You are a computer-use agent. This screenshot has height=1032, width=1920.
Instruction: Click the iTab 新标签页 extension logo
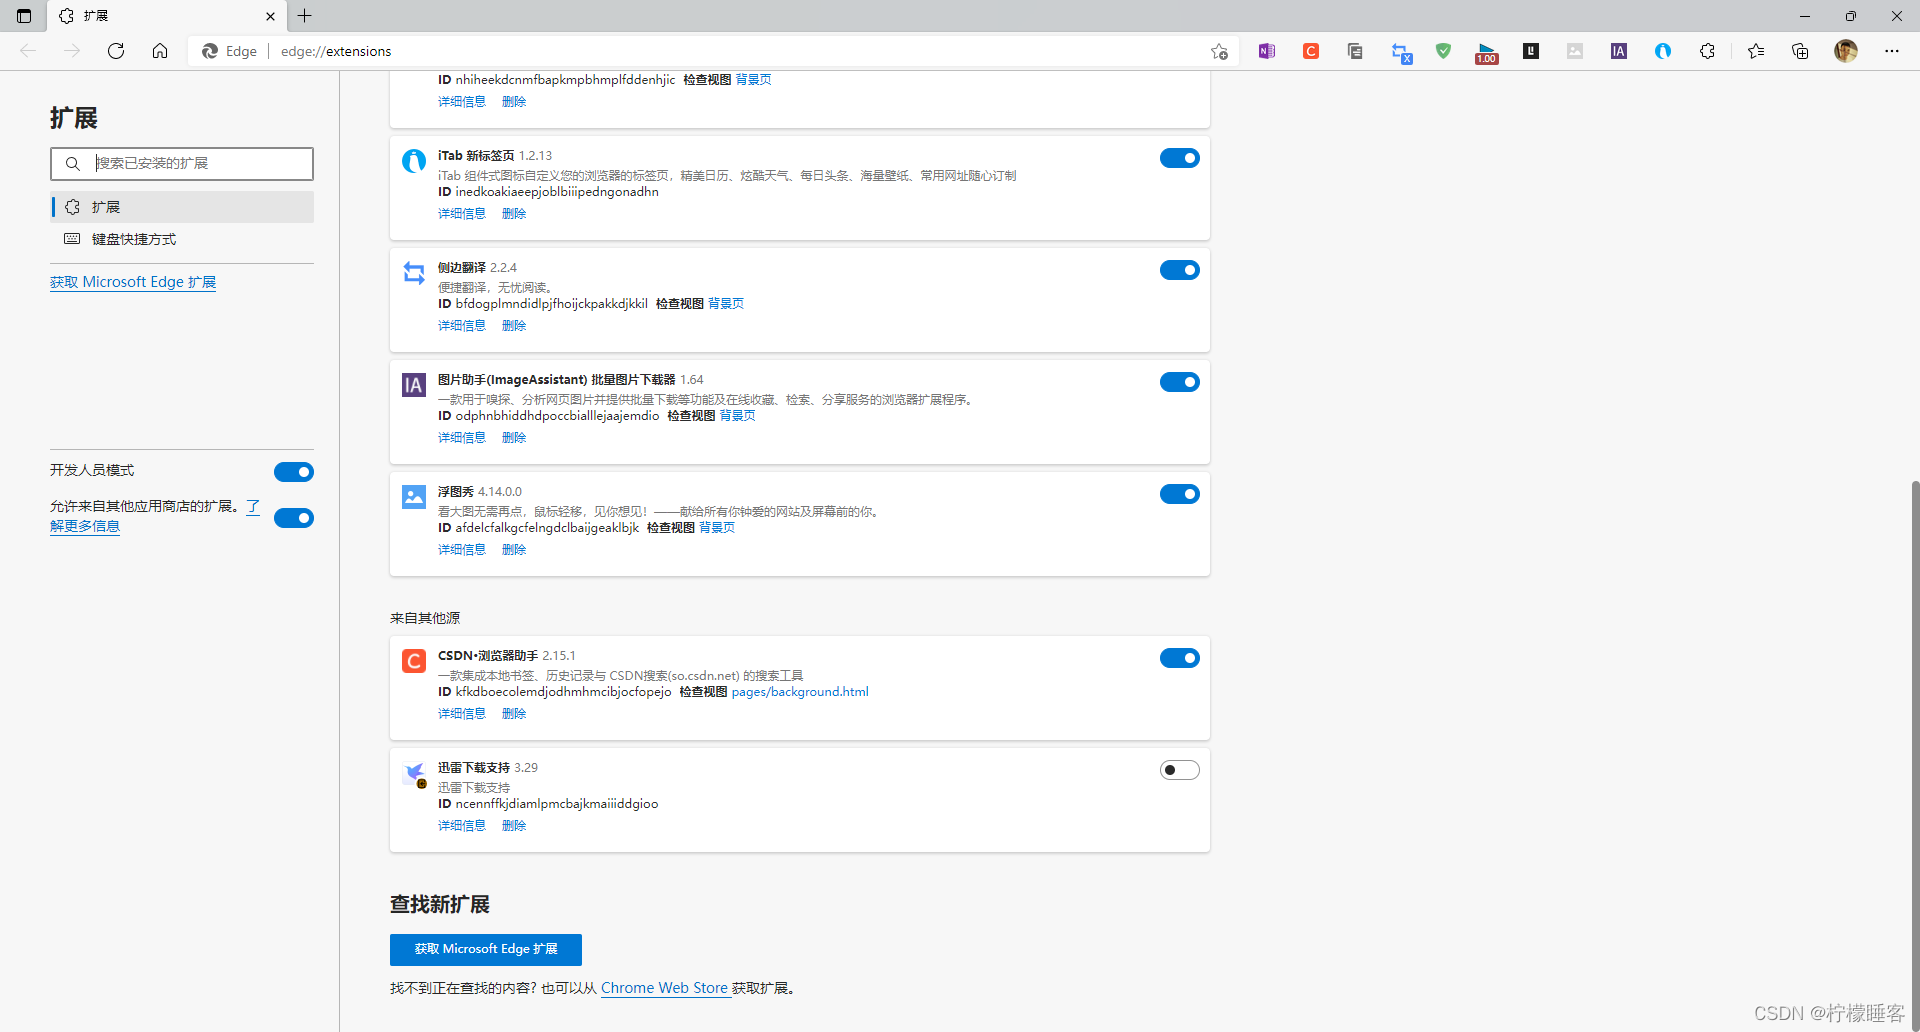(414, 160)
